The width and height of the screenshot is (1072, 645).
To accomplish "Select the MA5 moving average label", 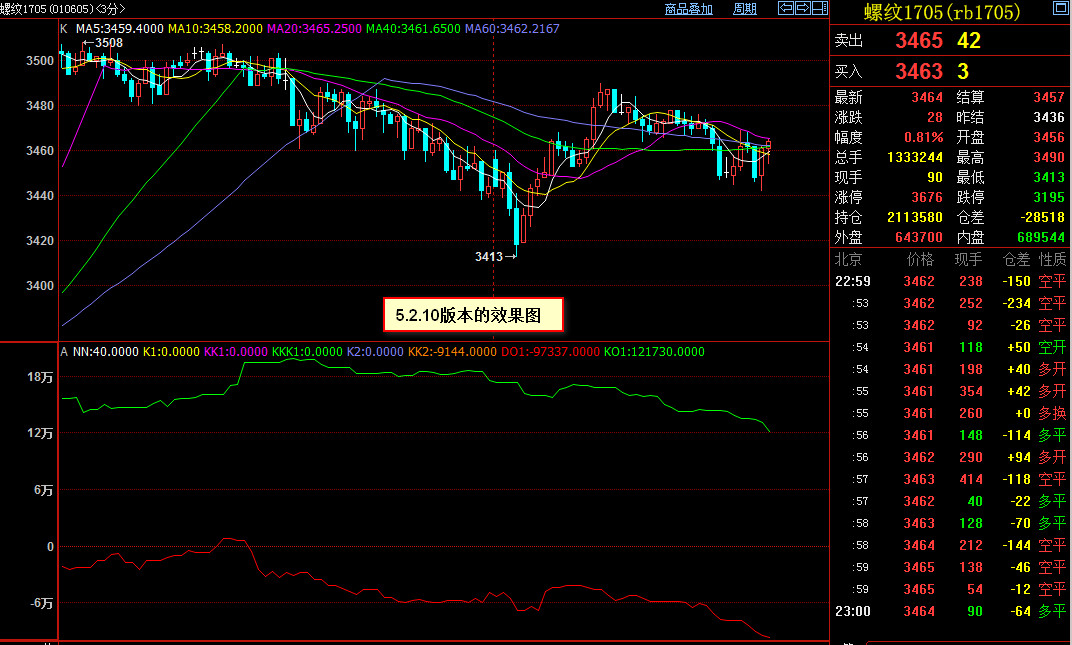I will click(118, 28).
